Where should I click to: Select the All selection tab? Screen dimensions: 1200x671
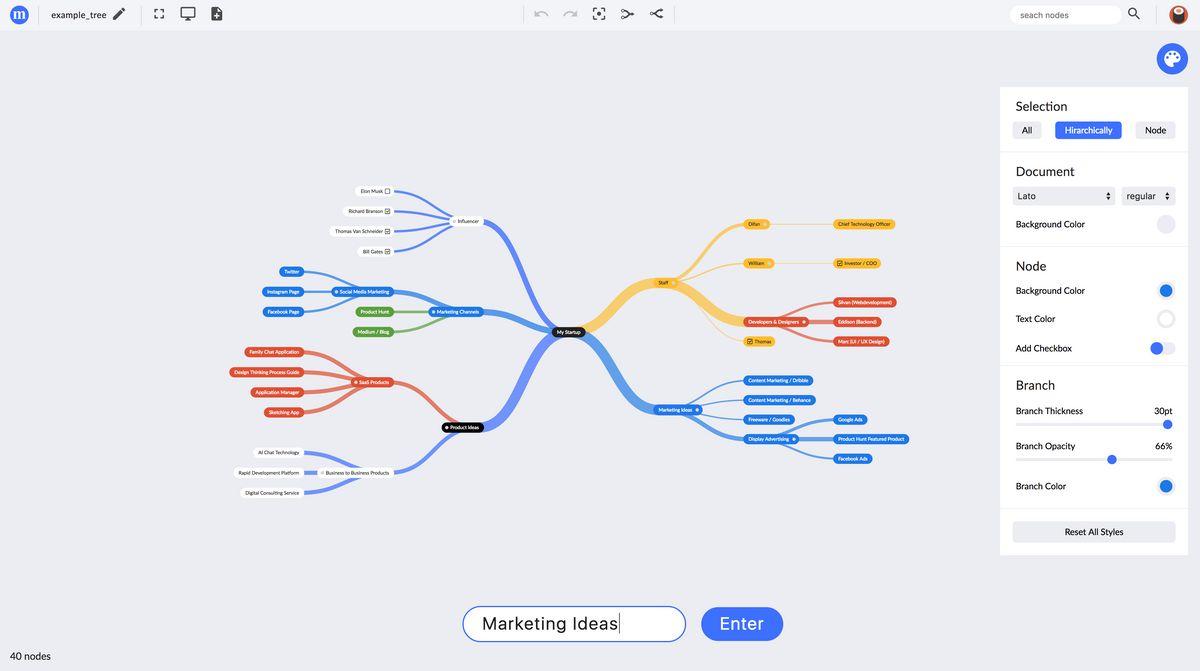click(x=1027, y=130)
